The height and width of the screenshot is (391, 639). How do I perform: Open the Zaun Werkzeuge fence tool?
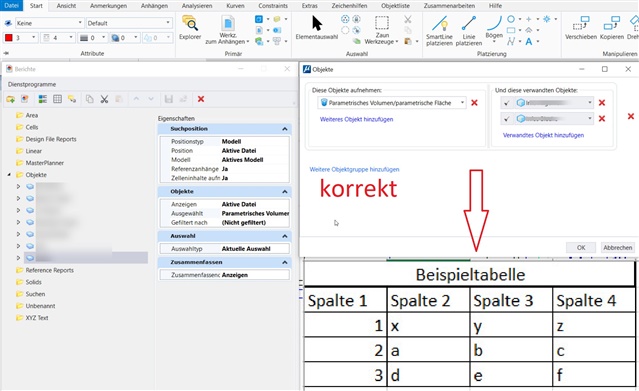click(x=381, y=30)
